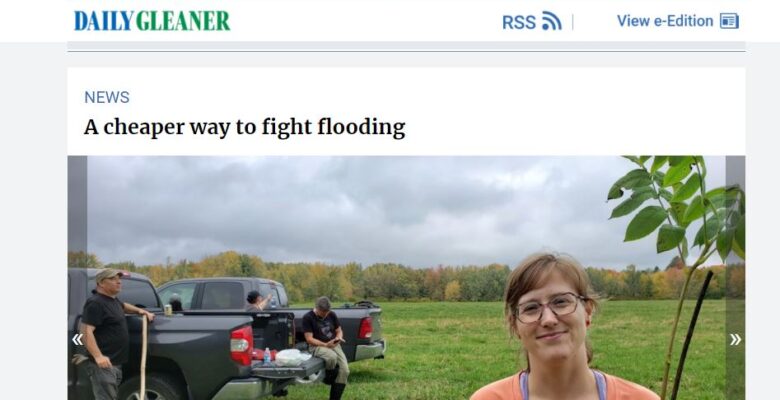Open the 'A cheaper way to fight flooding' headline

[244, 127]
